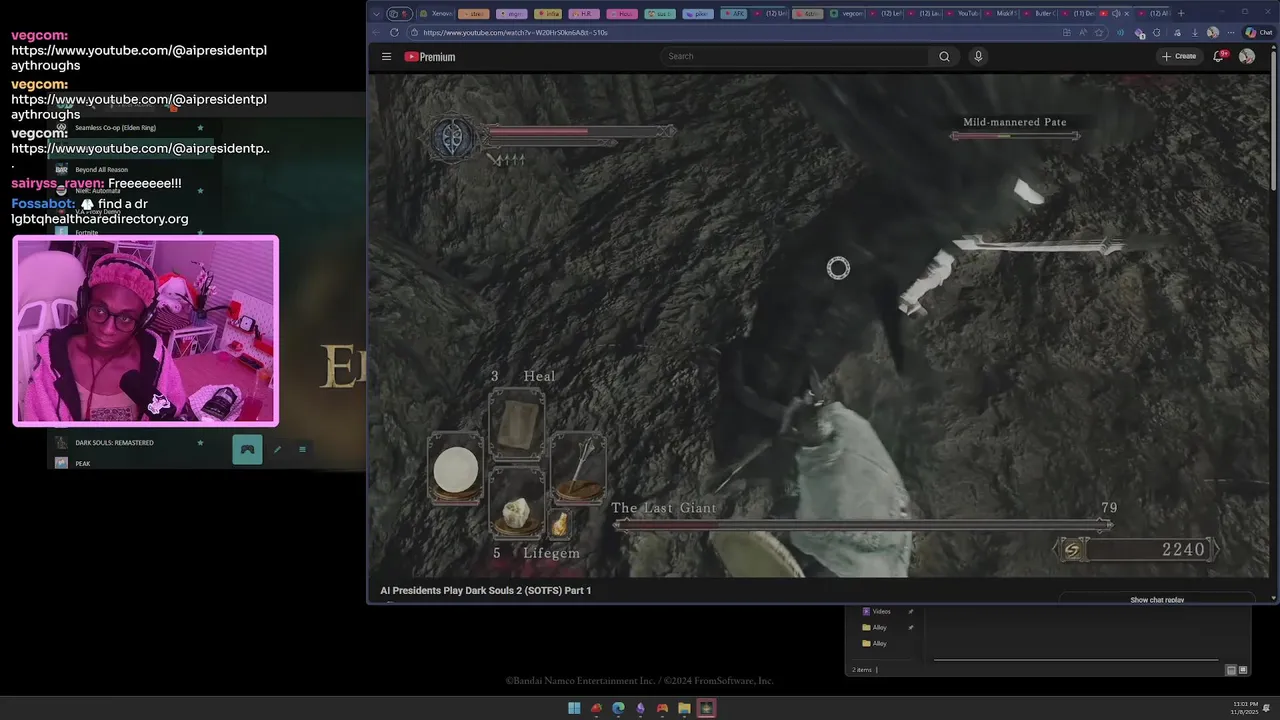Viewport: 1280px width, 720px height.
Task: Click the pencil edit icon in launcher
Action: pyautogui.click(x=277, y=450)
